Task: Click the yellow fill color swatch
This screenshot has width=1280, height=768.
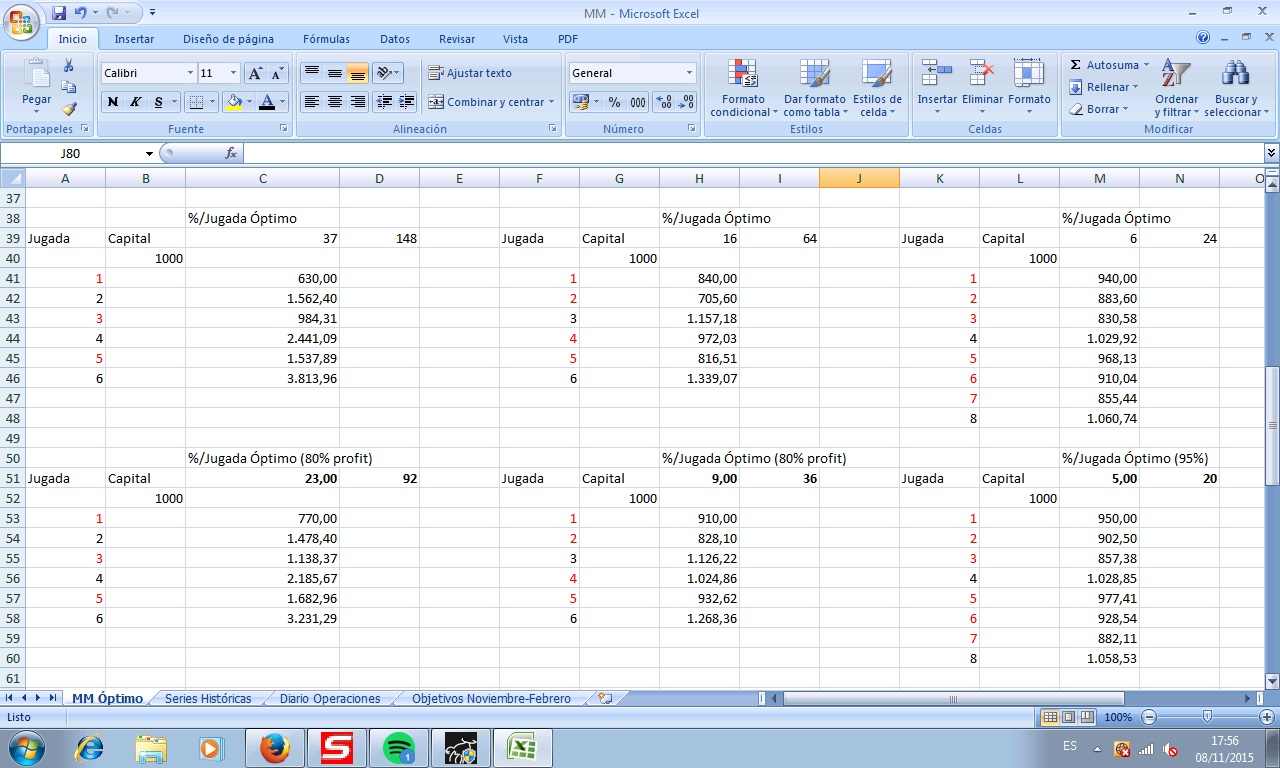Action: (234, 102)
